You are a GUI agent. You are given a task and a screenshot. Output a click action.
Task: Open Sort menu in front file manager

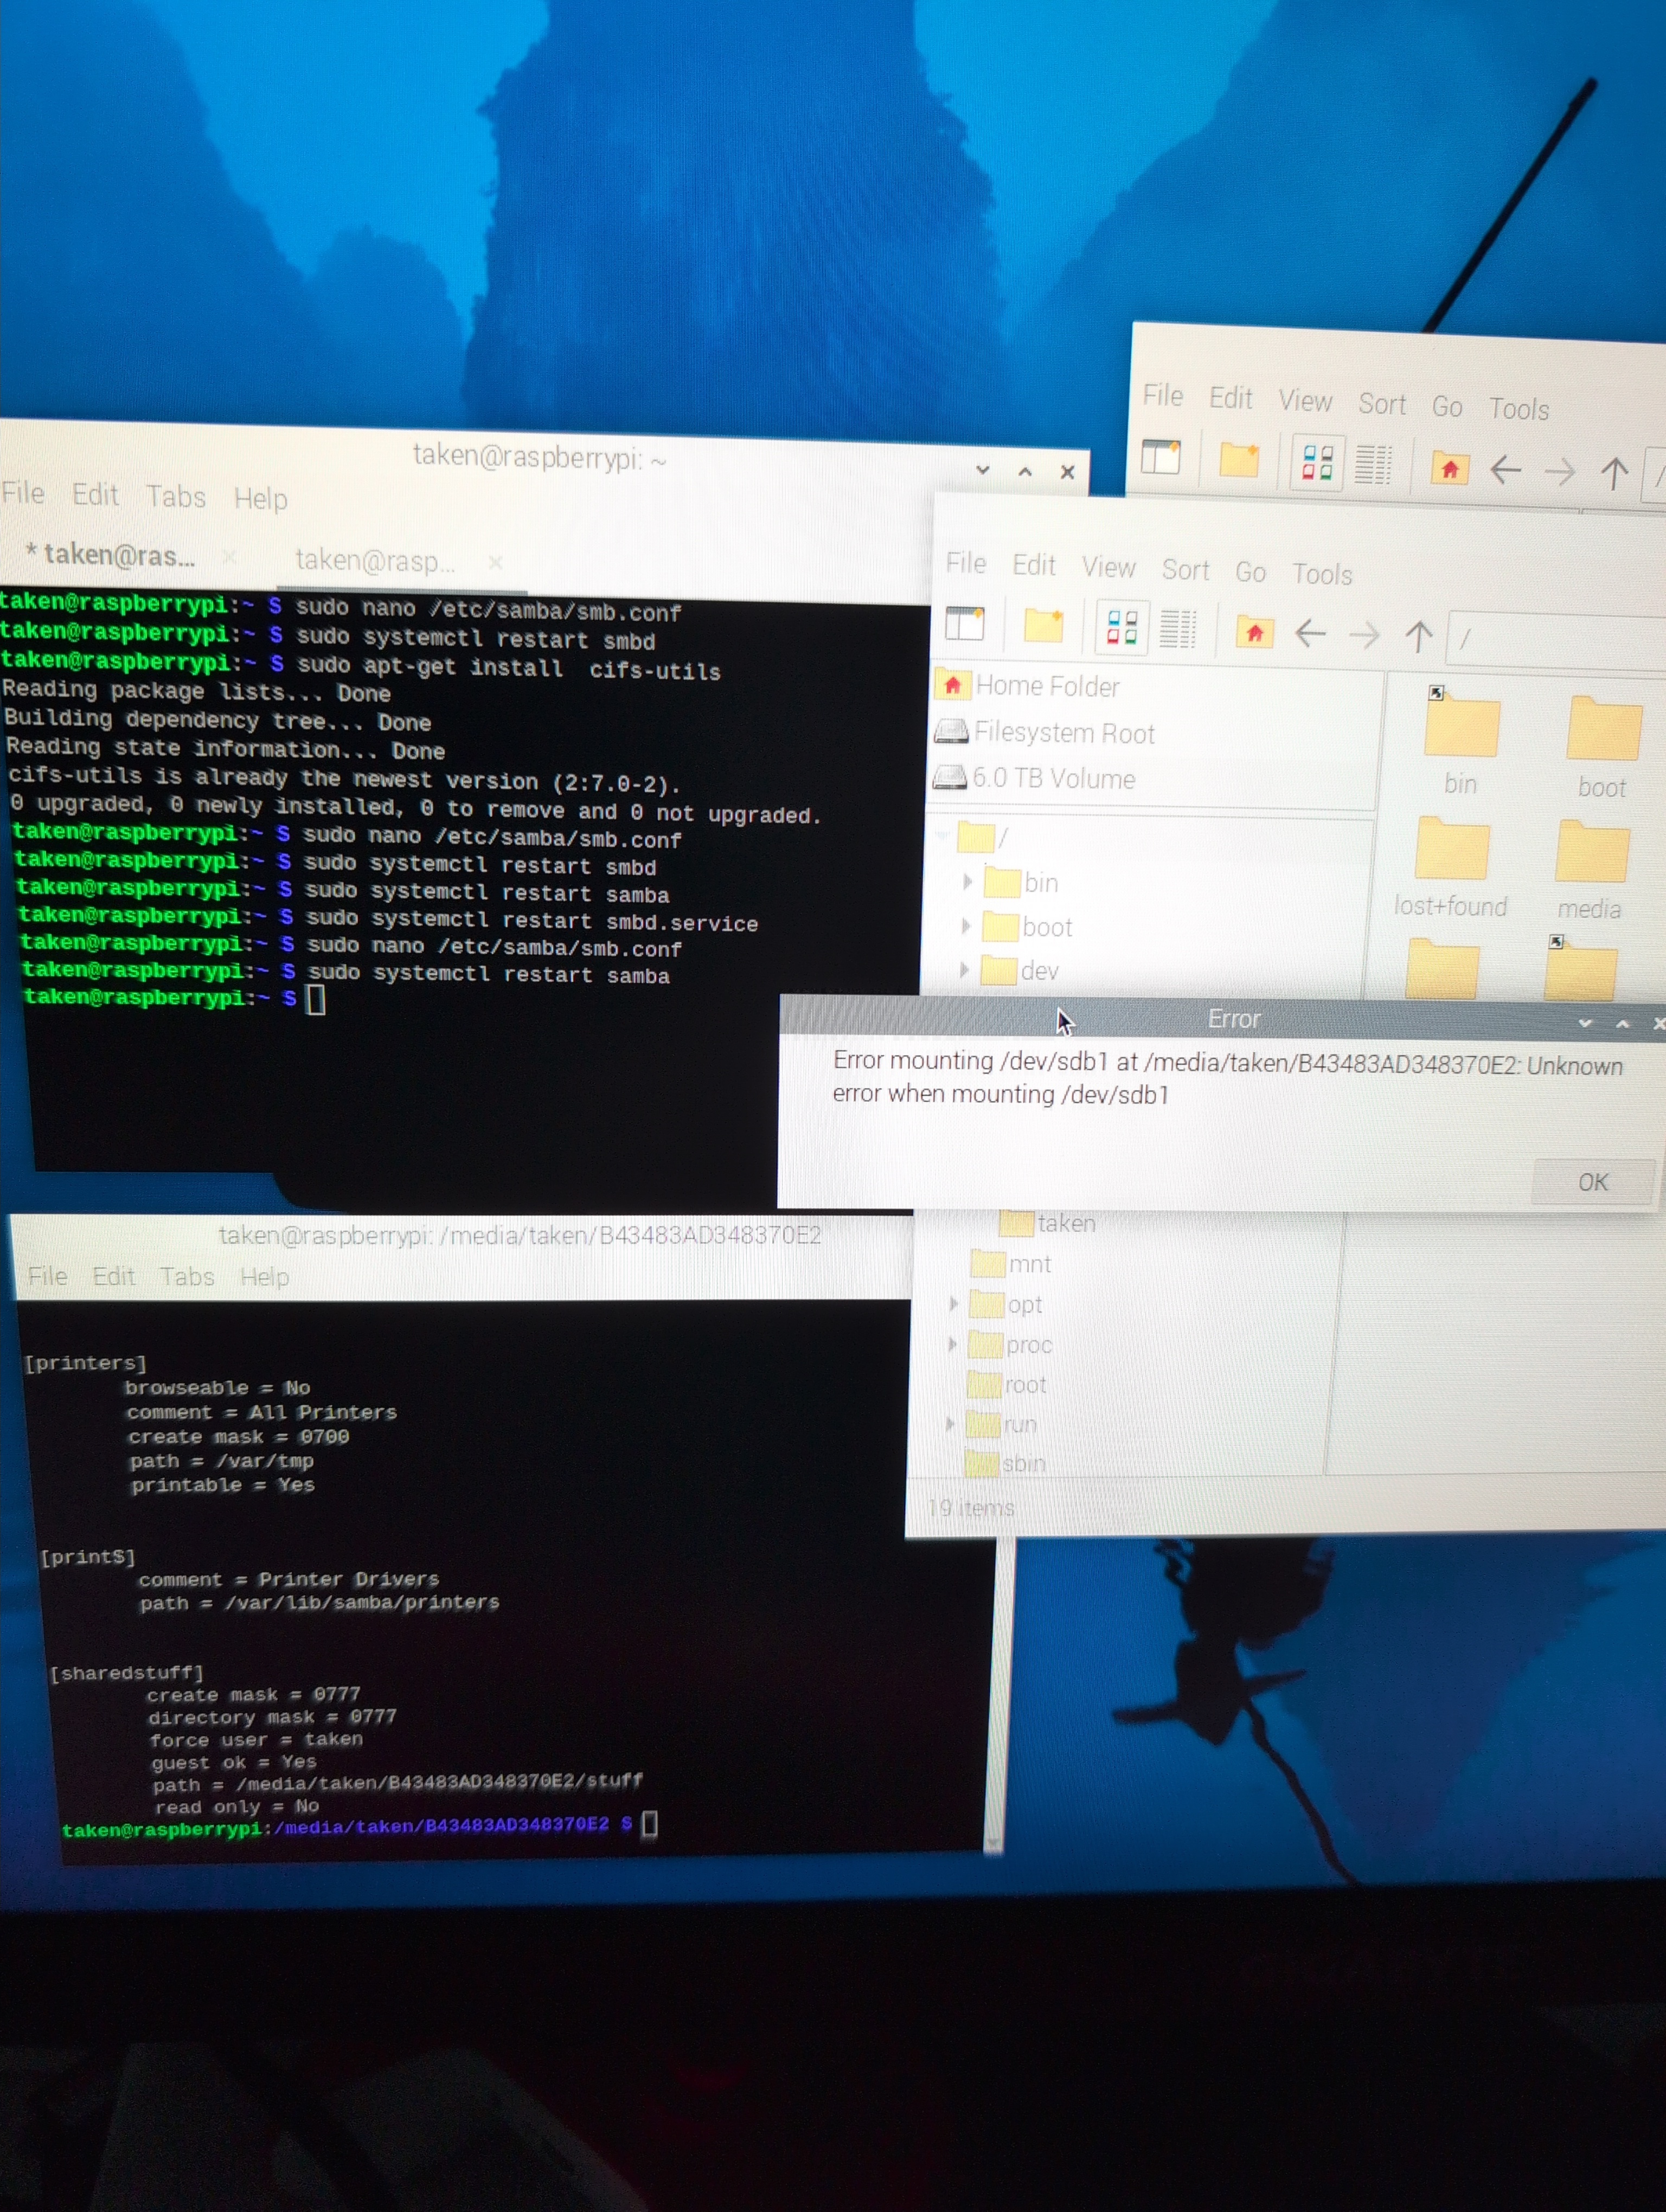(x=1185, y=570)
